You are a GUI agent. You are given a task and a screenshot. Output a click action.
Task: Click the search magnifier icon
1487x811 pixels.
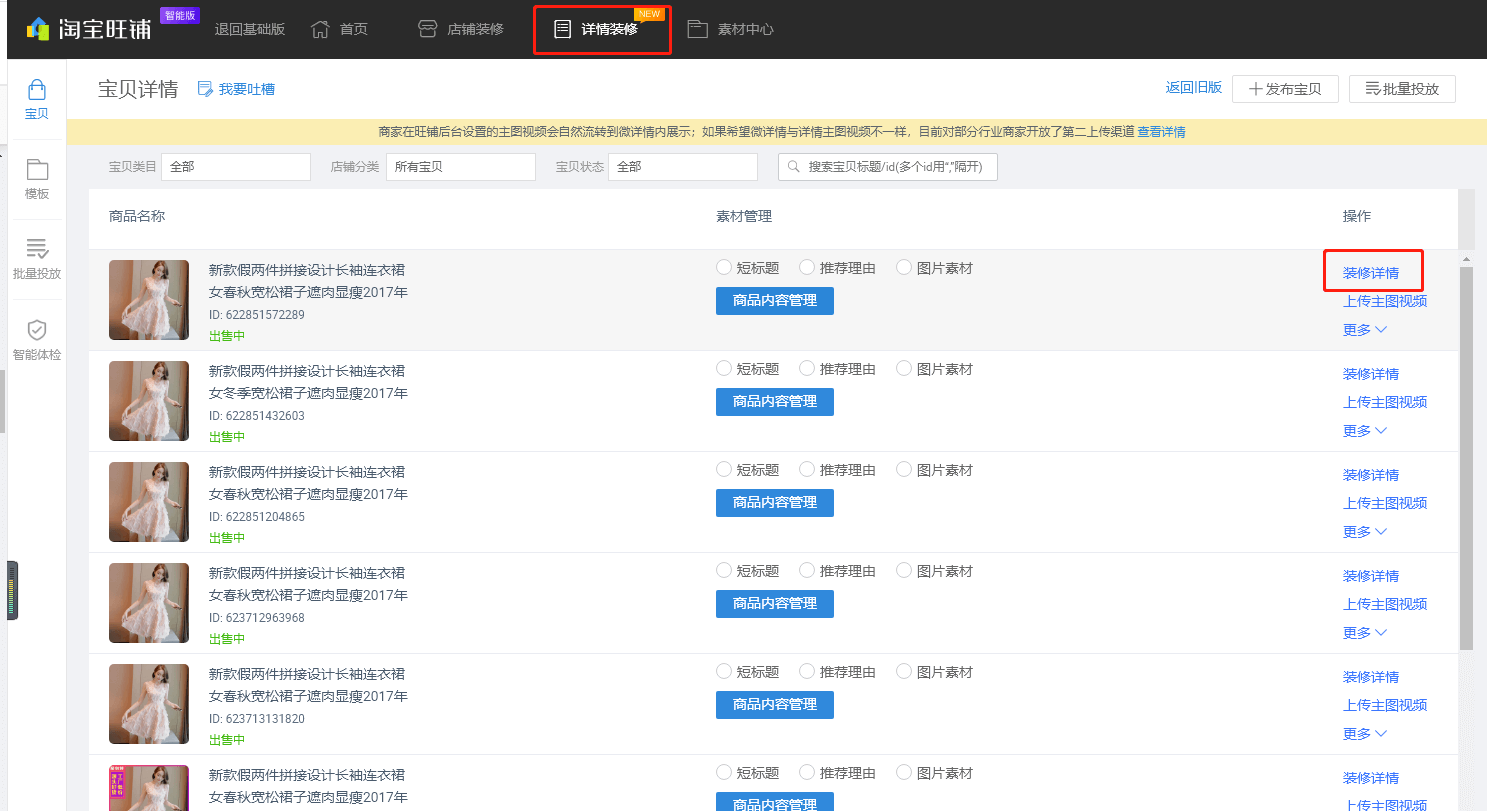coord(795,167)
